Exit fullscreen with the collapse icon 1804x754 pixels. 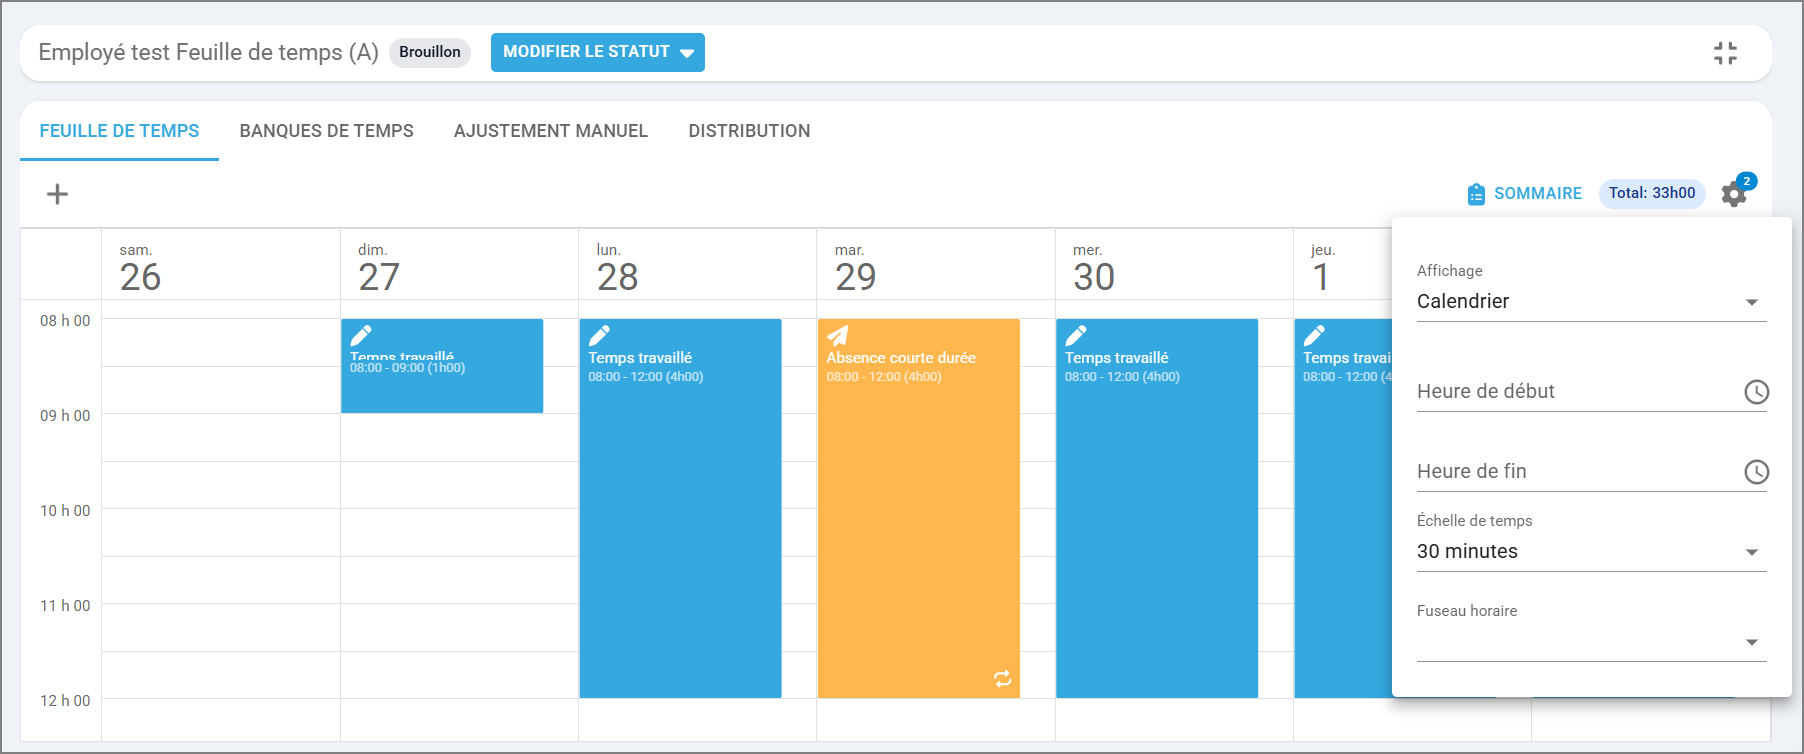1725,53
